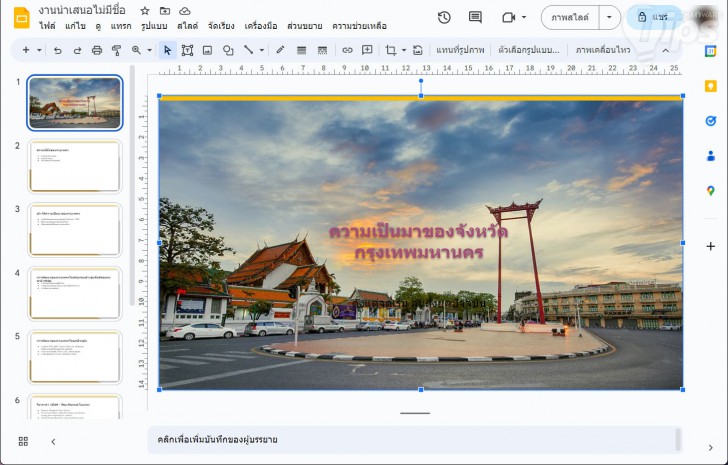Screen dimensions: 728x465
Task: Redo the last action
Action: click(x=77, y=50)
